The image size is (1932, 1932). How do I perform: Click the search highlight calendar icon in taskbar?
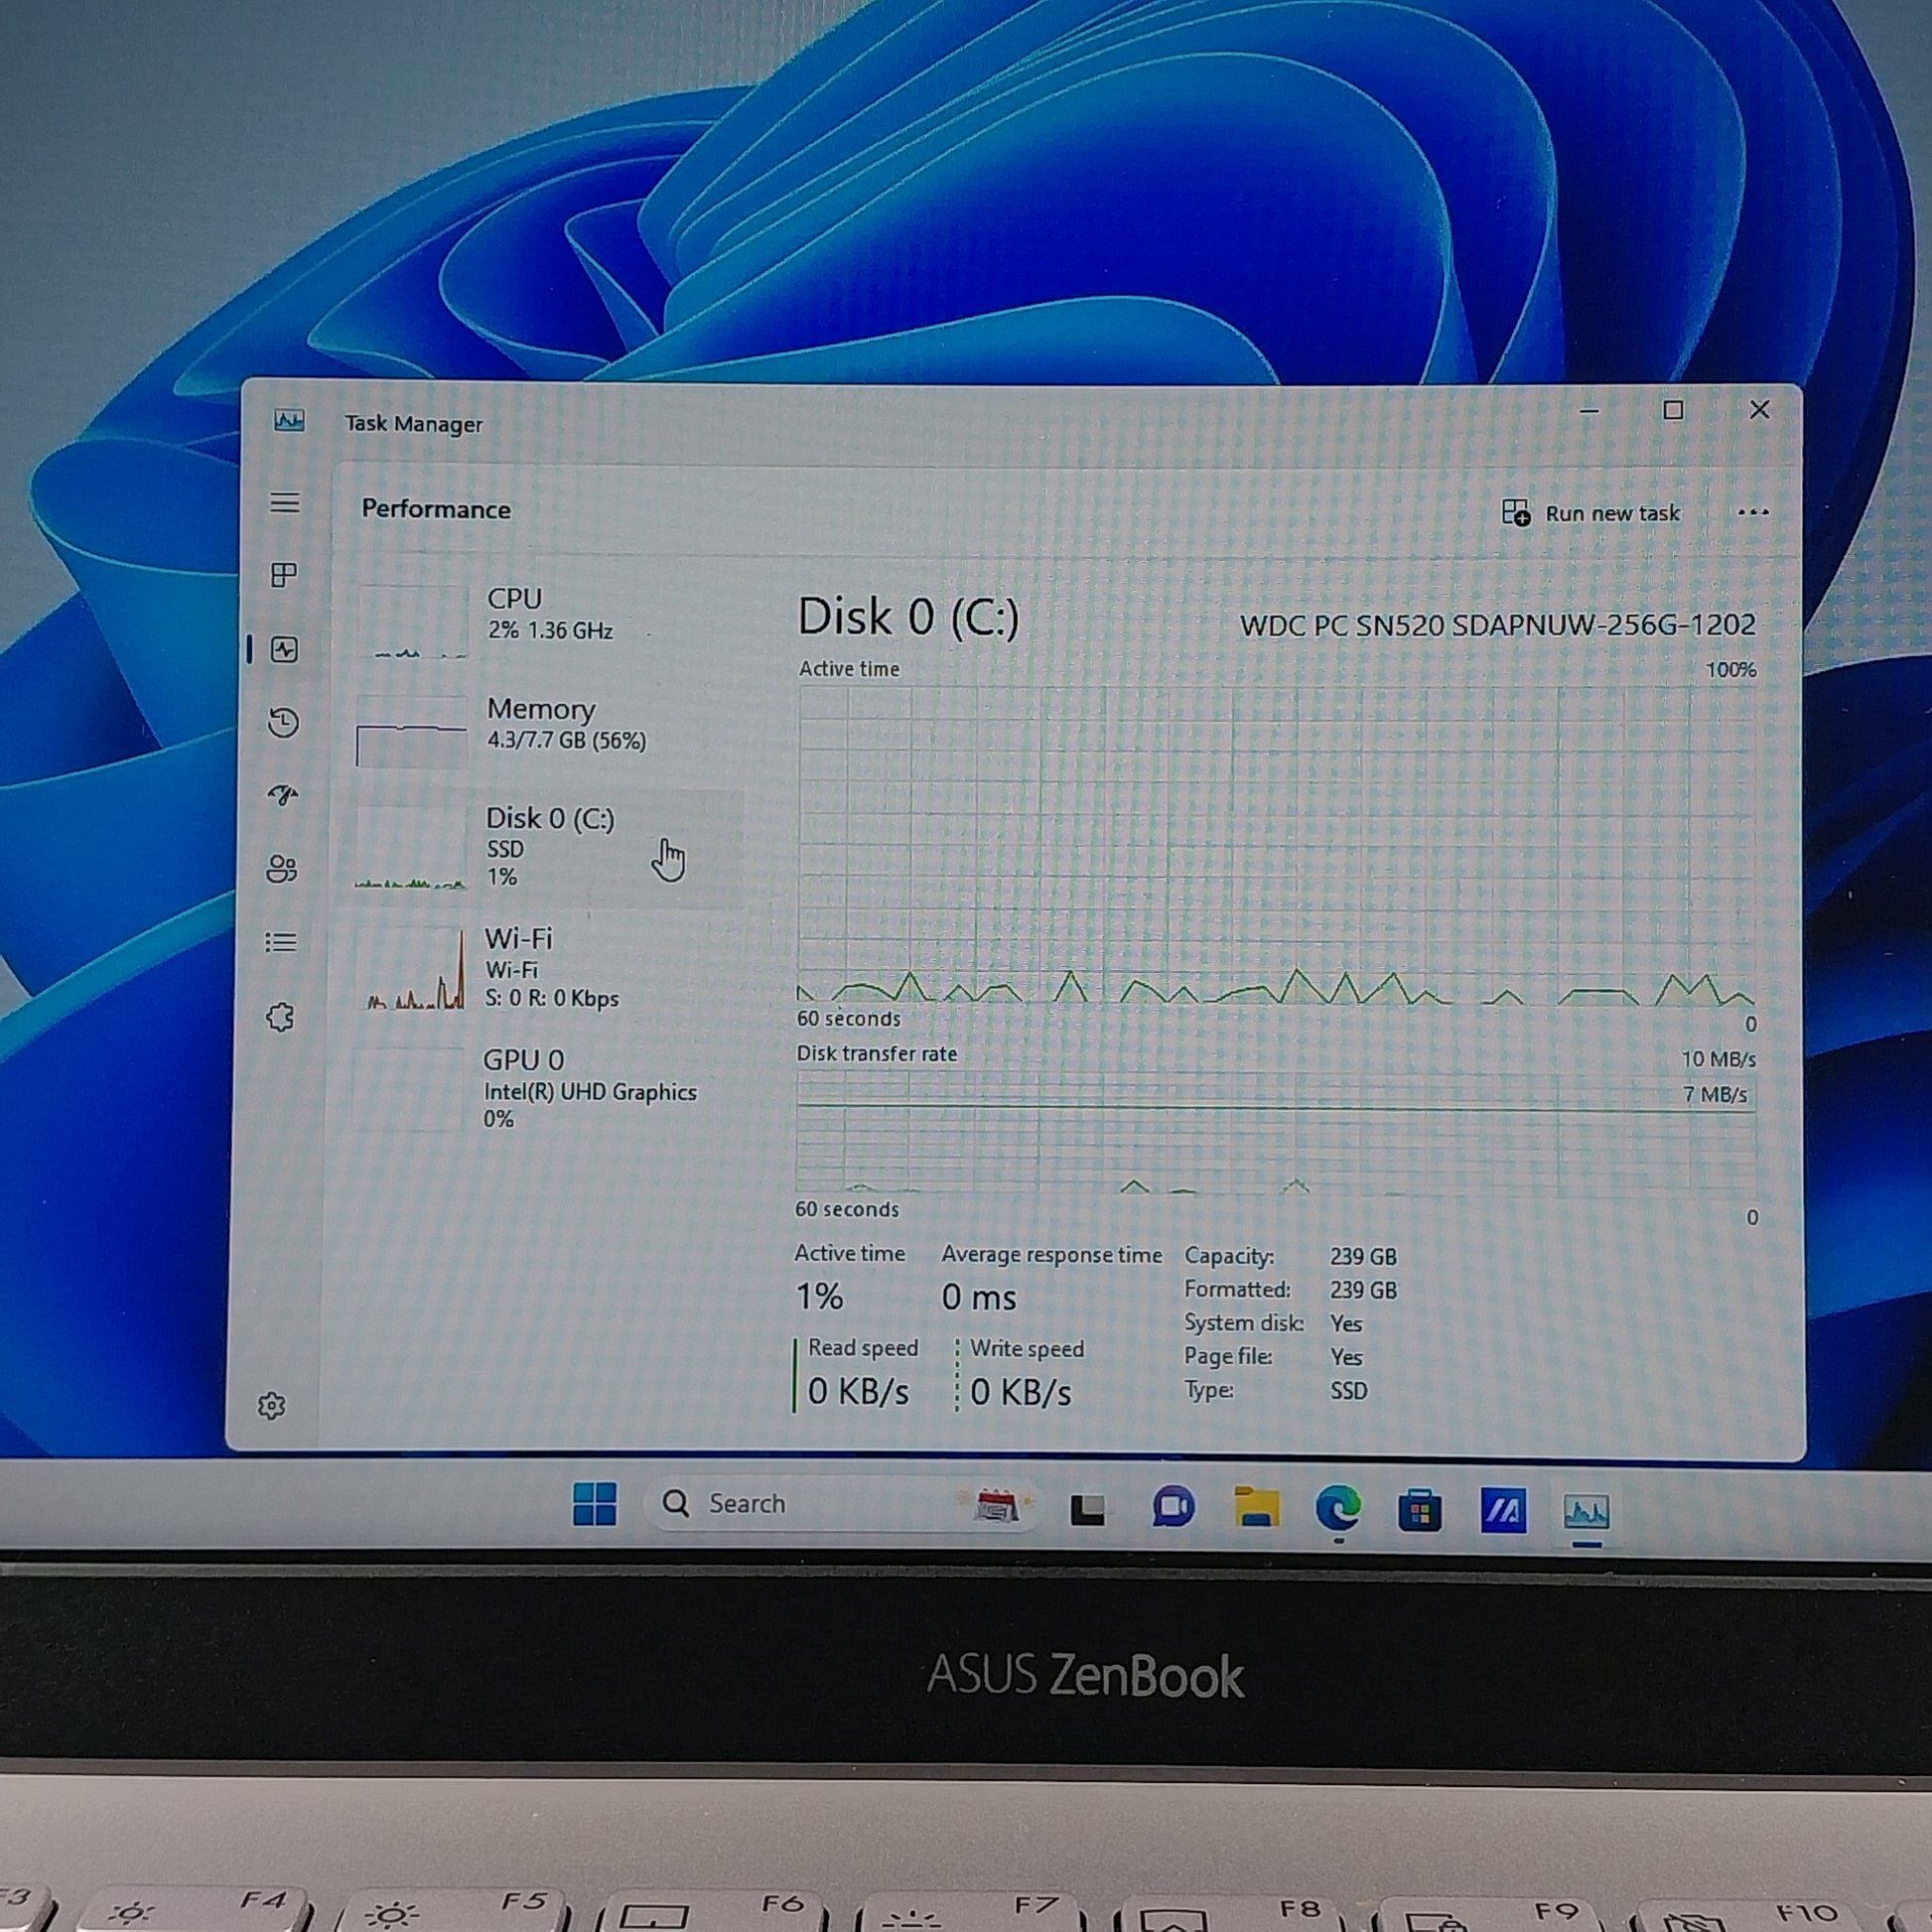click(995, 1505)
